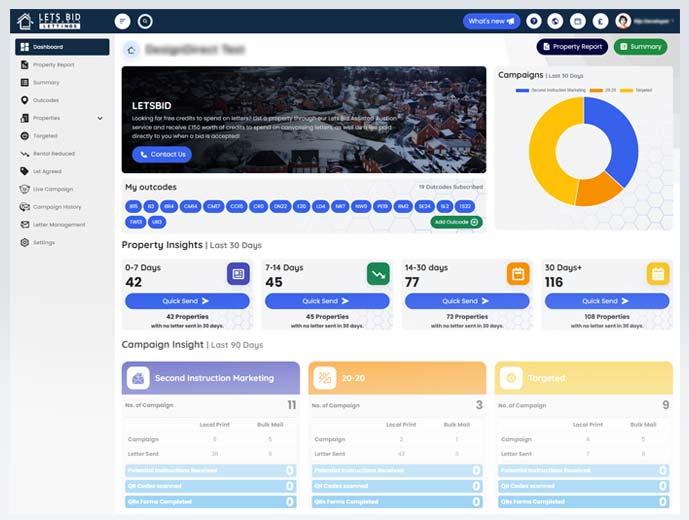Go to Letter Management in sidebar
The width and height of the screenshot is (689, 520).
click(53, 225)
